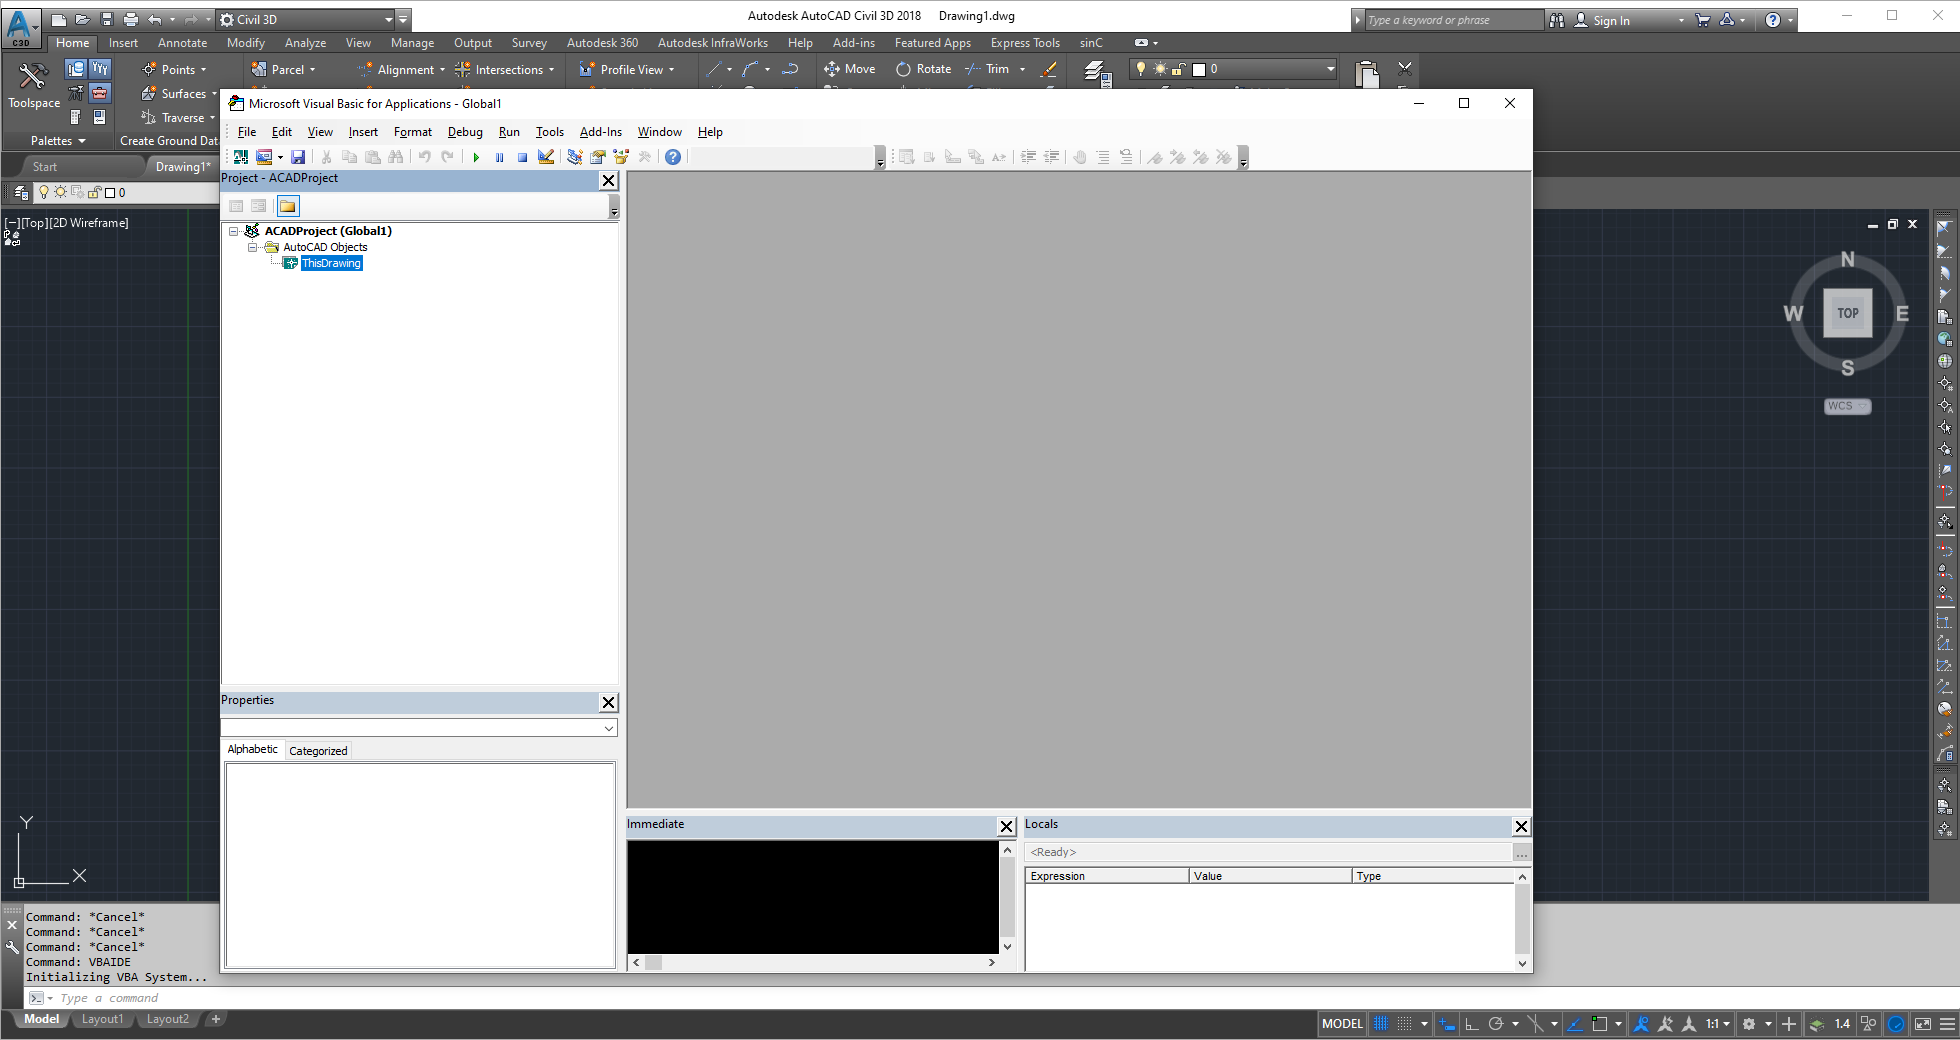This screenshot has width=1960, height=1040.
Task: Open the VBA Tools menu
Action: click(x=550, y=132)
